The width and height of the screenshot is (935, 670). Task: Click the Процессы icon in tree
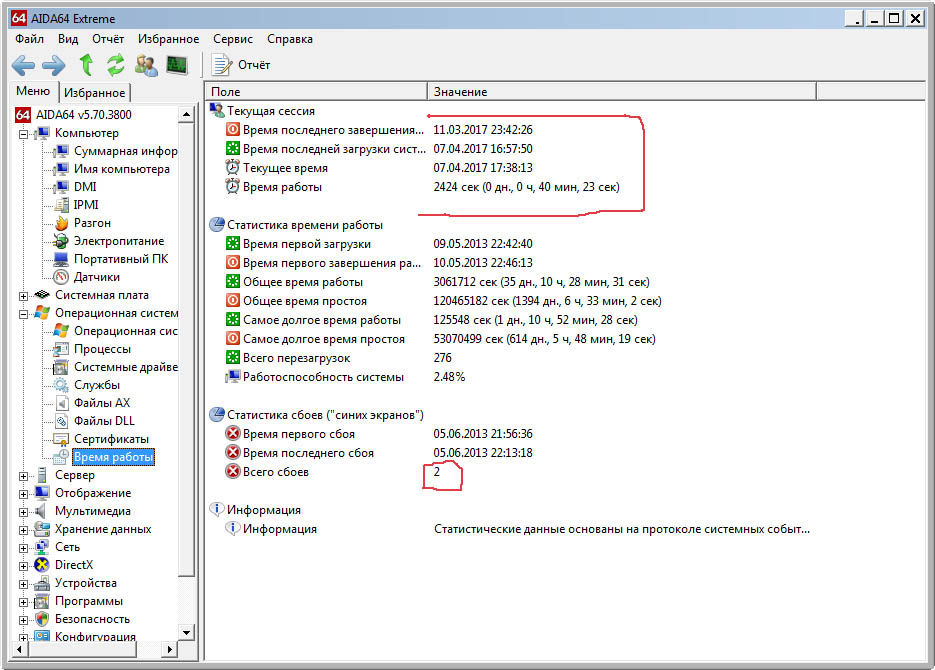coord(61,349)
